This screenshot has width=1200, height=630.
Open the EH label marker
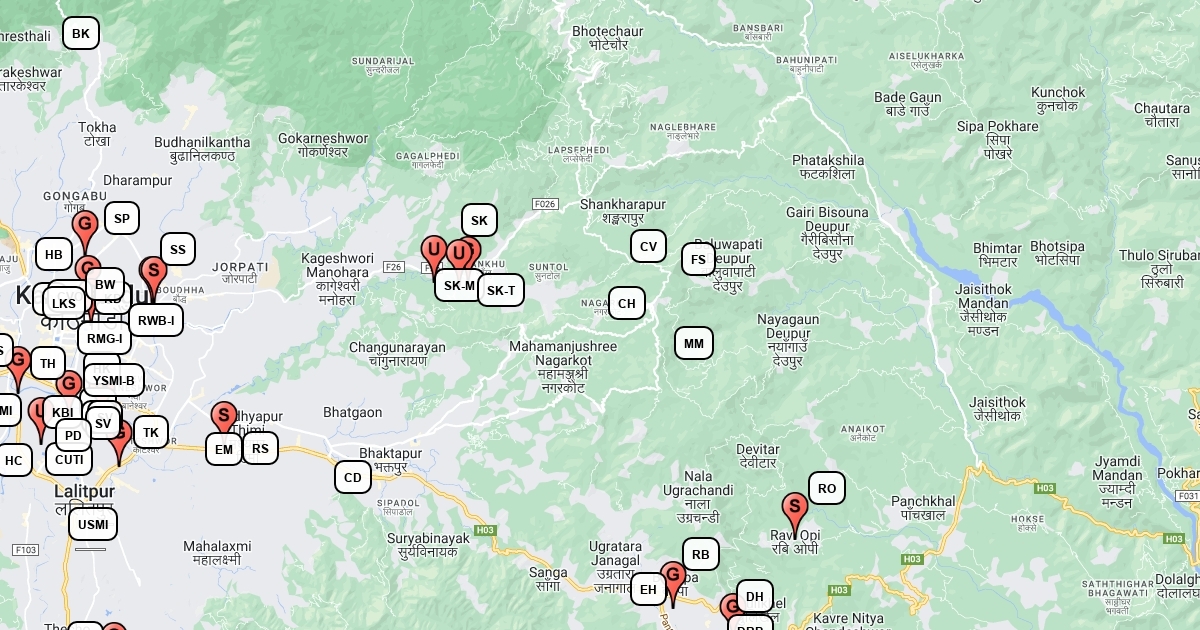(x=648, y=589)
